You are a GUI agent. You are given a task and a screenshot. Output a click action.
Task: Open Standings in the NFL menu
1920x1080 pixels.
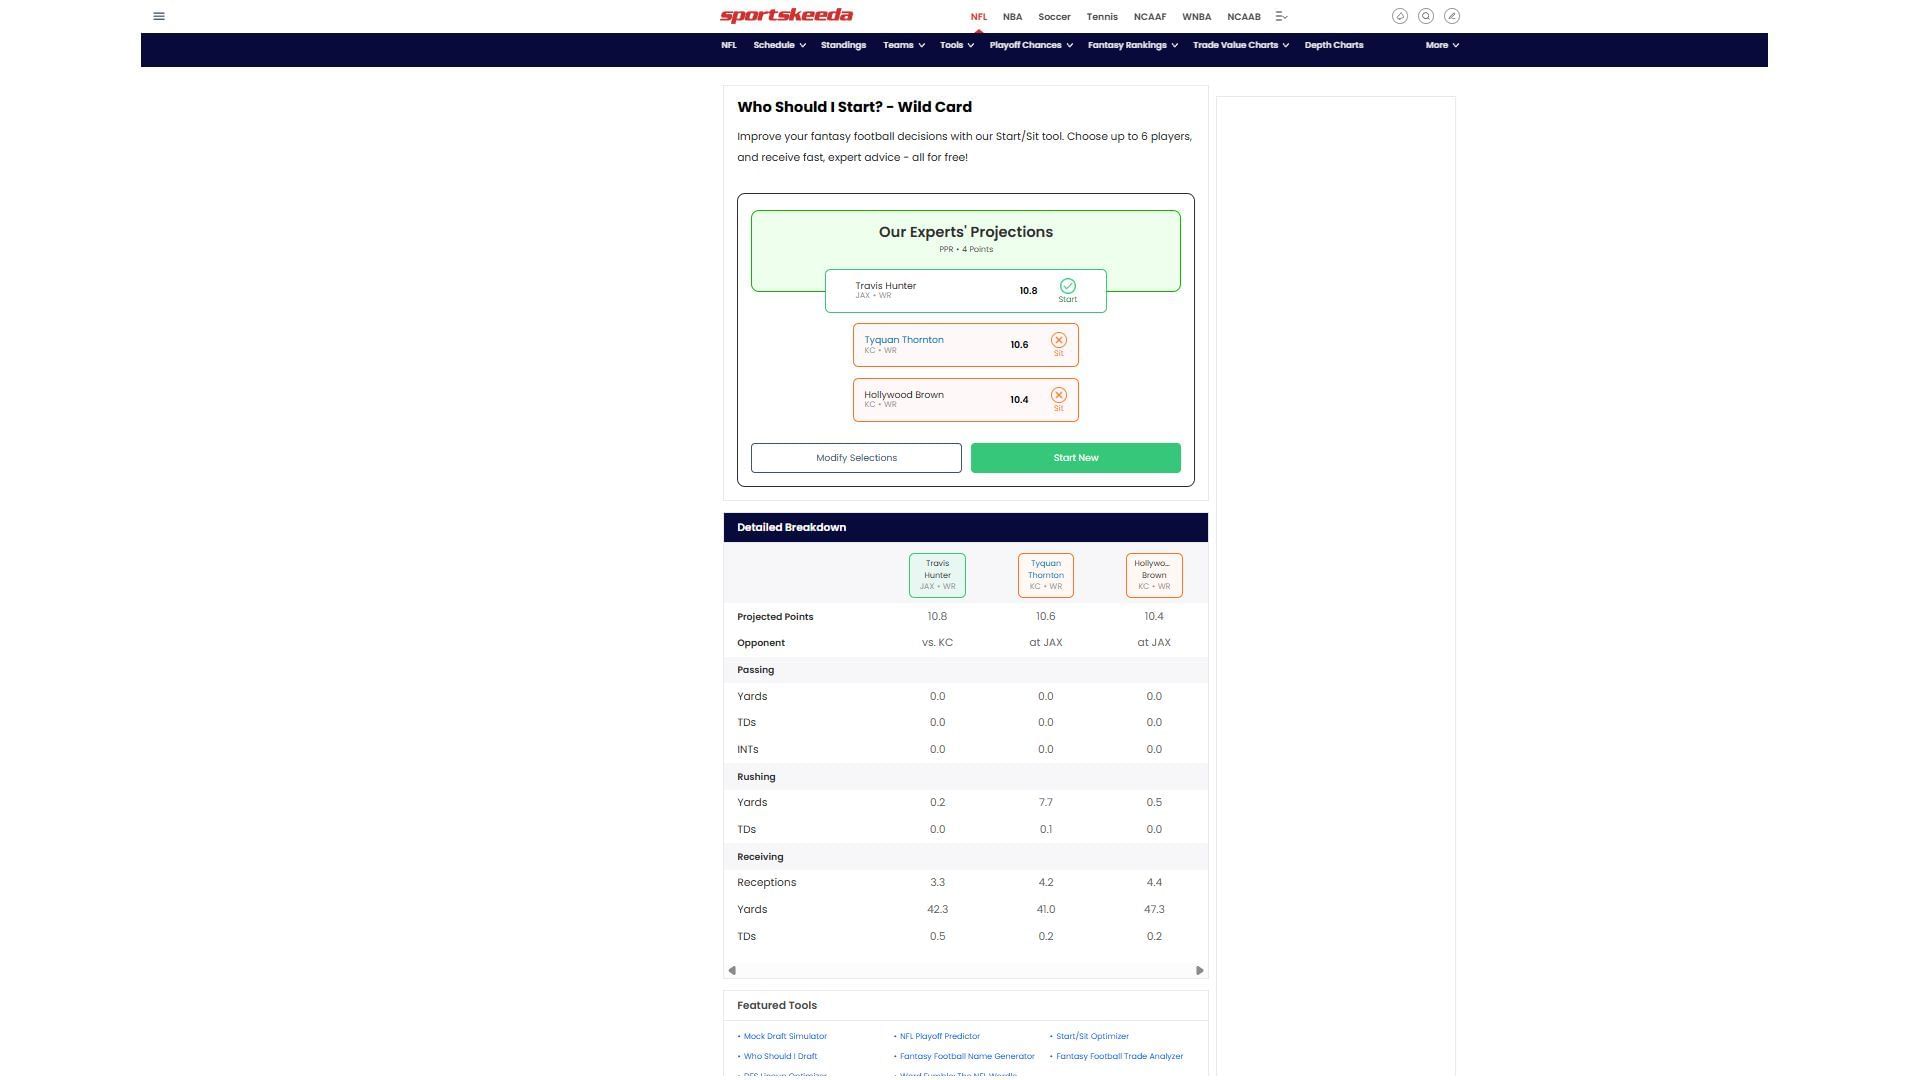tap(843, 45)
